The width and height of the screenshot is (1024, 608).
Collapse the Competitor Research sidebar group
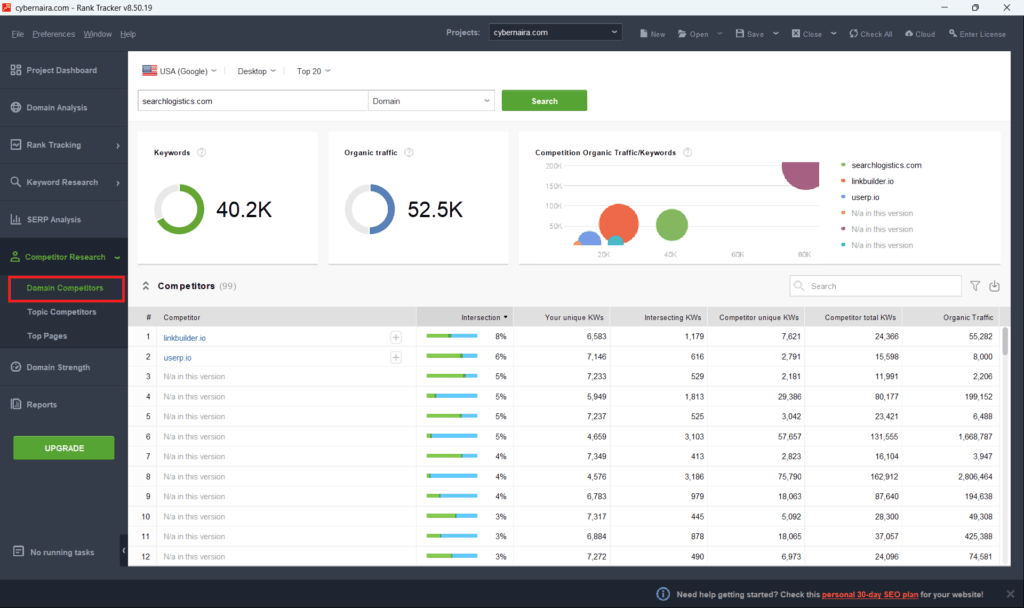coord(118,257)
